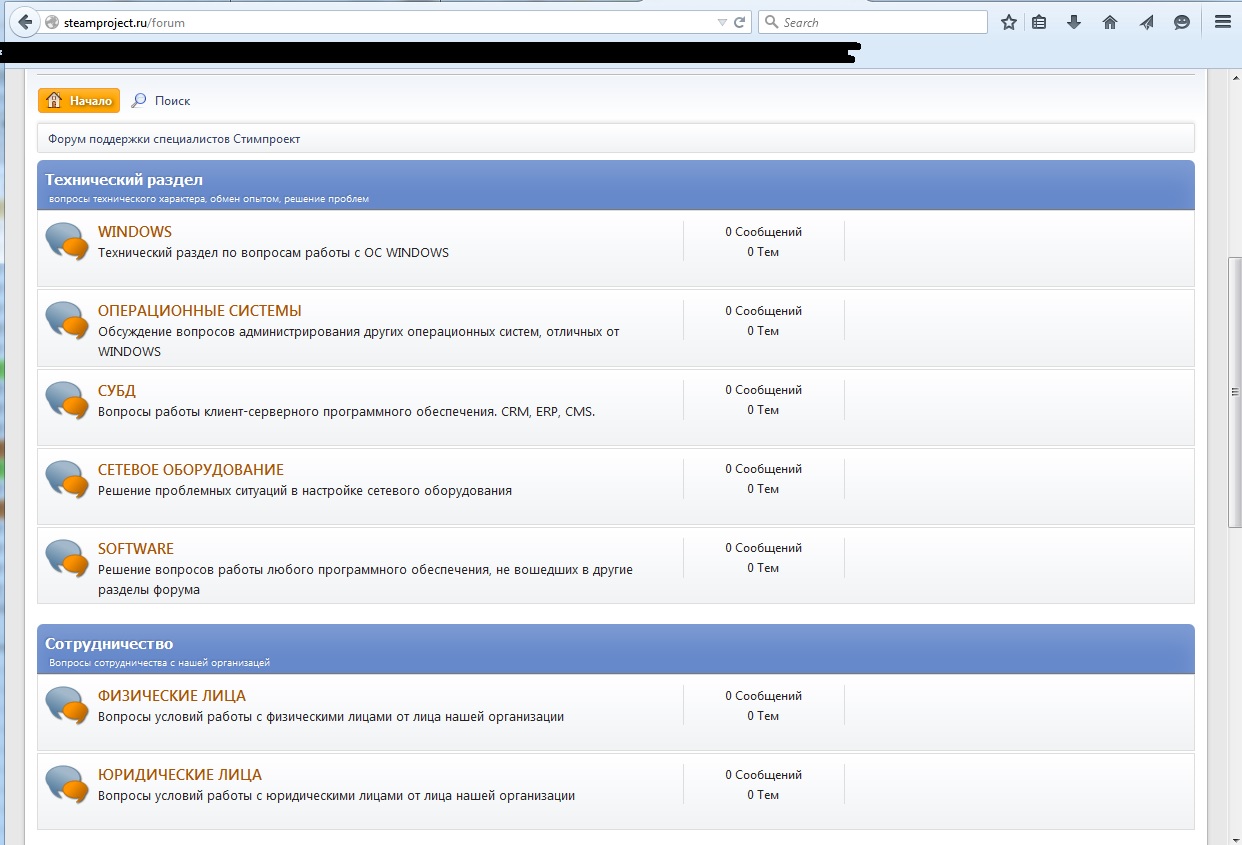This screenshot has height=845, width=1242.
Task: Click subtitle 'вопросы технического характера, обмен опытом'
Action: (209, 199)
